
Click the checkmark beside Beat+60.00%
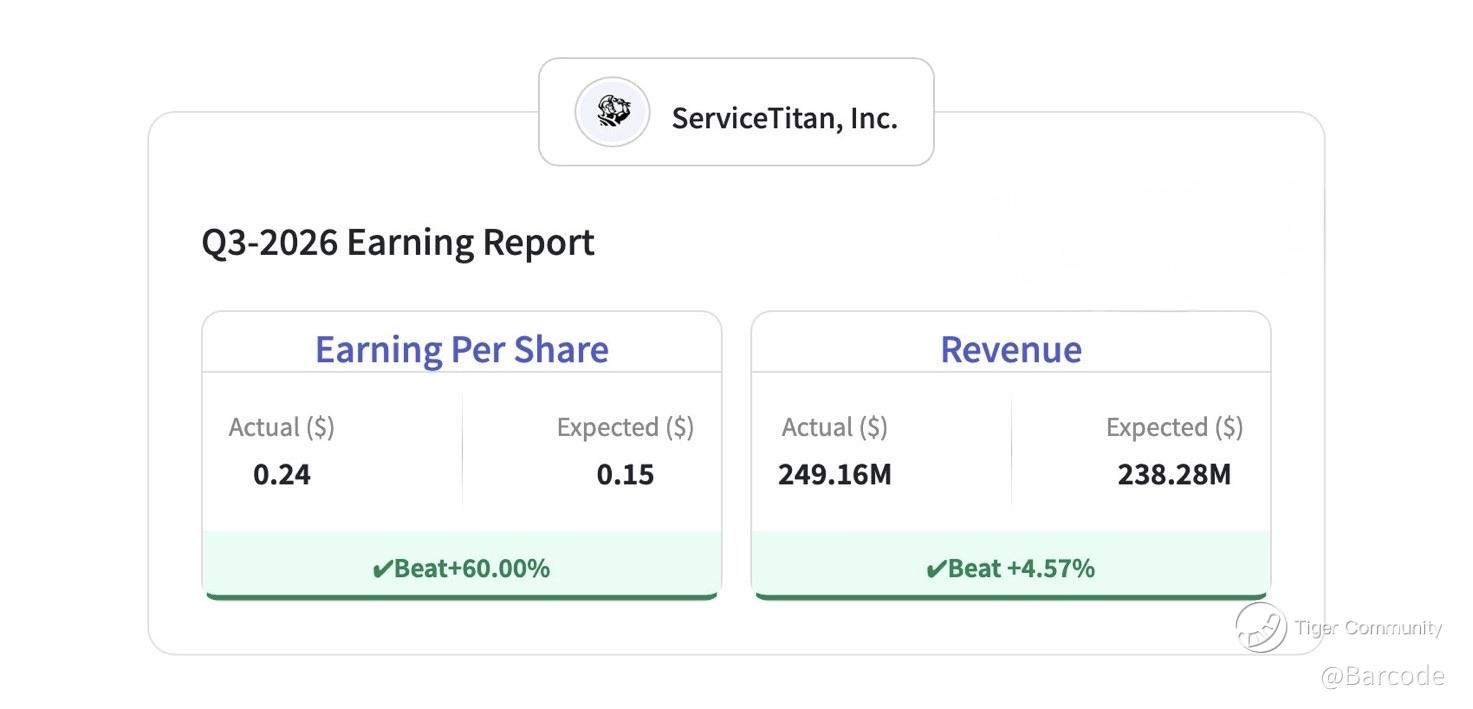pyautogui.click(x=381, y=570)
